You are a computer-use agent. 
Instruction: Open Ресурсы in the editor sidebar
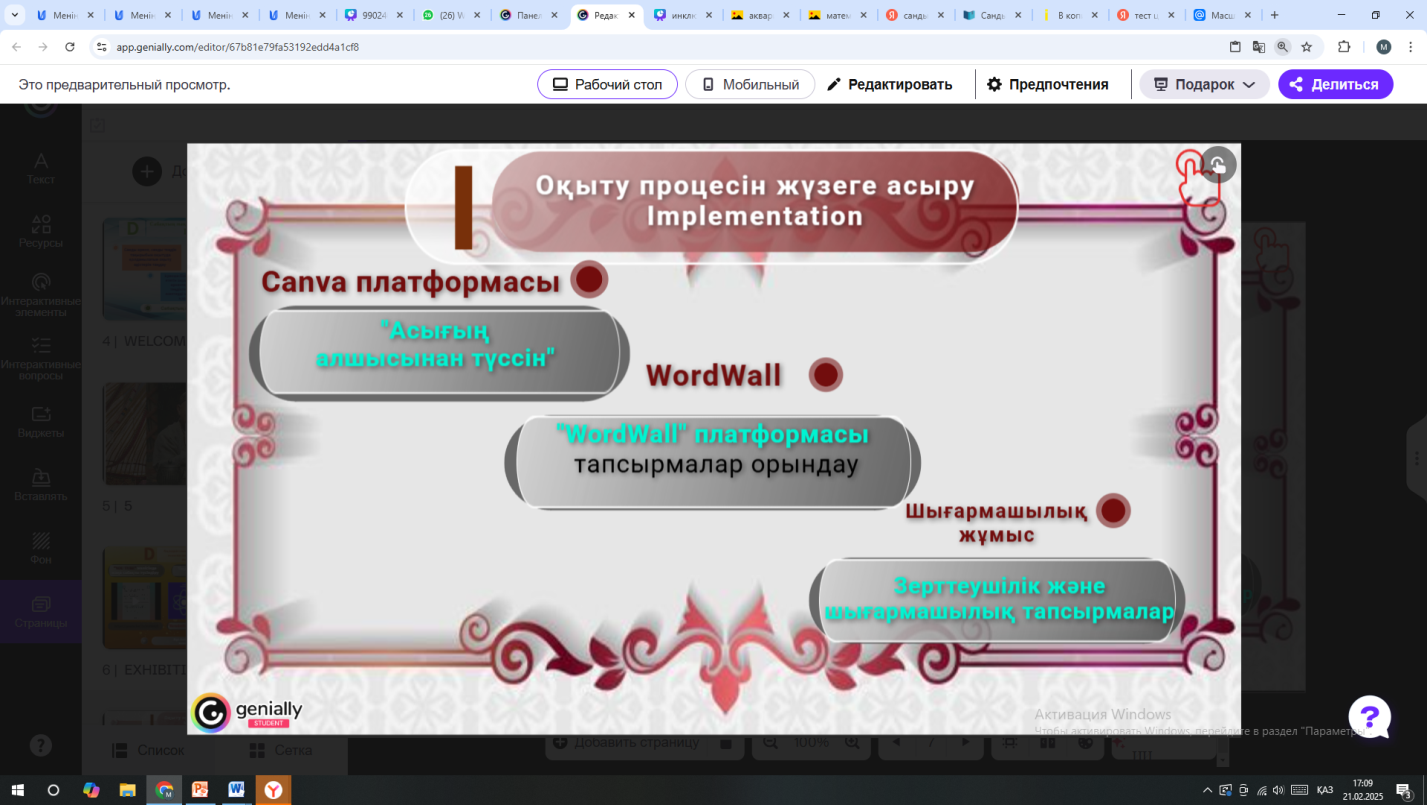(41, 232)
